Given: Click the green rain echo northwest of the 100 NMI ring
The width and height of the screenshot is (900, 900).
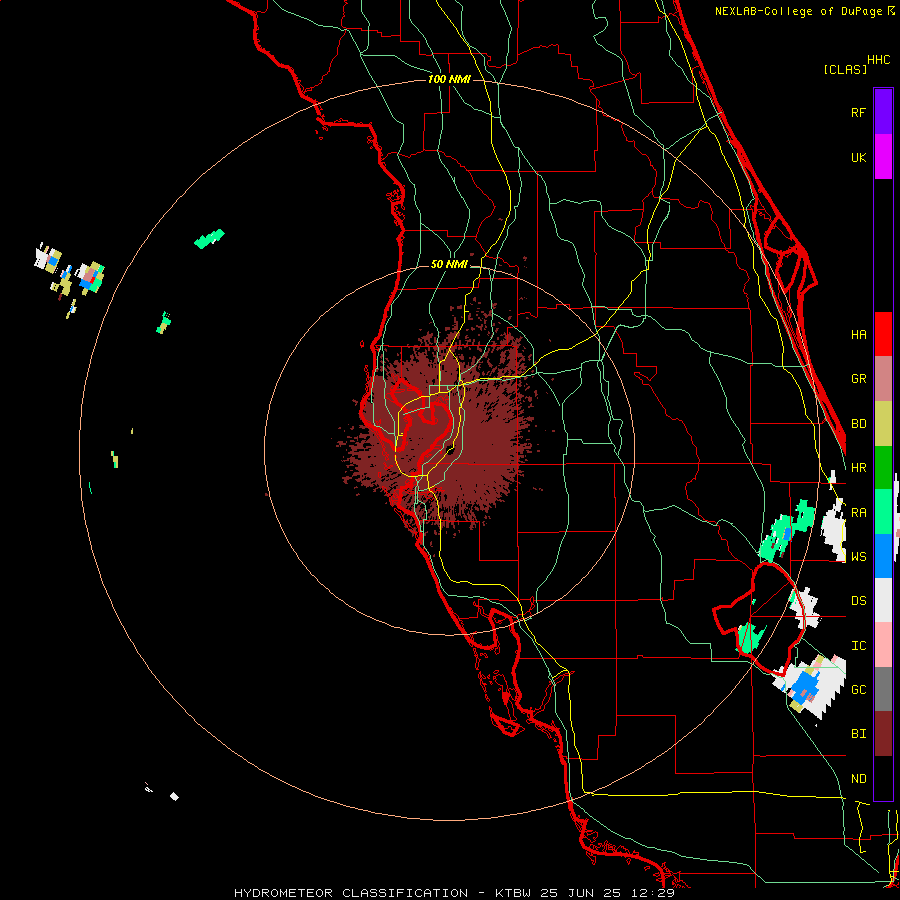Looking at the screenshot, I should pos(210,238).
